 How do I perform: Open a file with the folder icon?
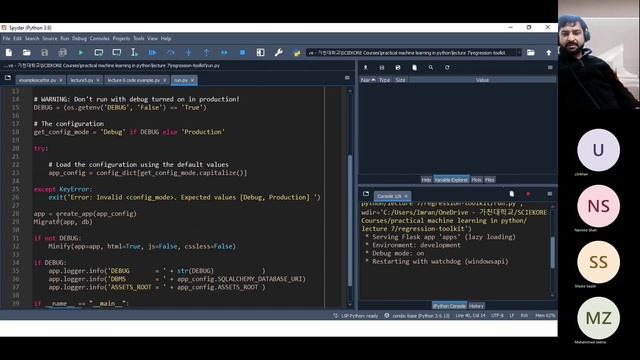pos(27,53)
